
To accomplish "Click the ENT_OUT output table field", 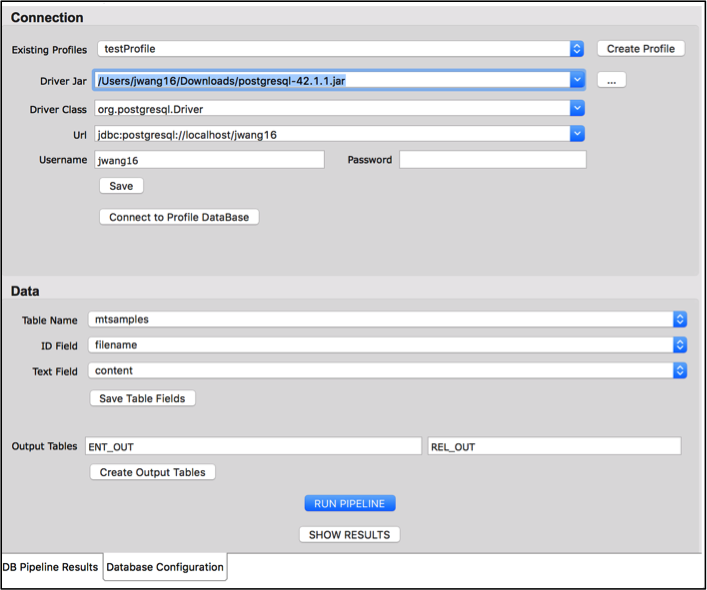I will pos(253,446).
